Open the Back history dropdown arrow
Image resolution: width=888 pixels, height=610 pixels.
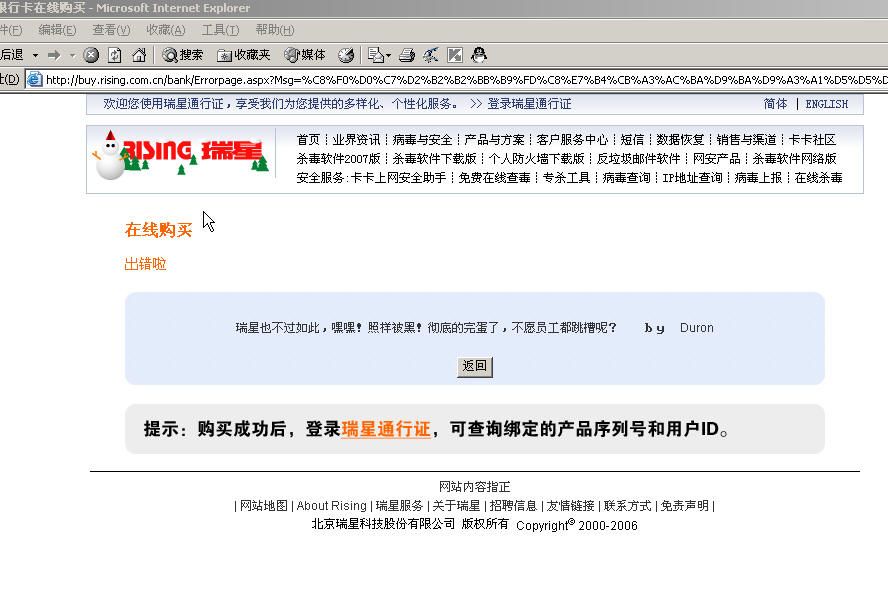[35, 56]
